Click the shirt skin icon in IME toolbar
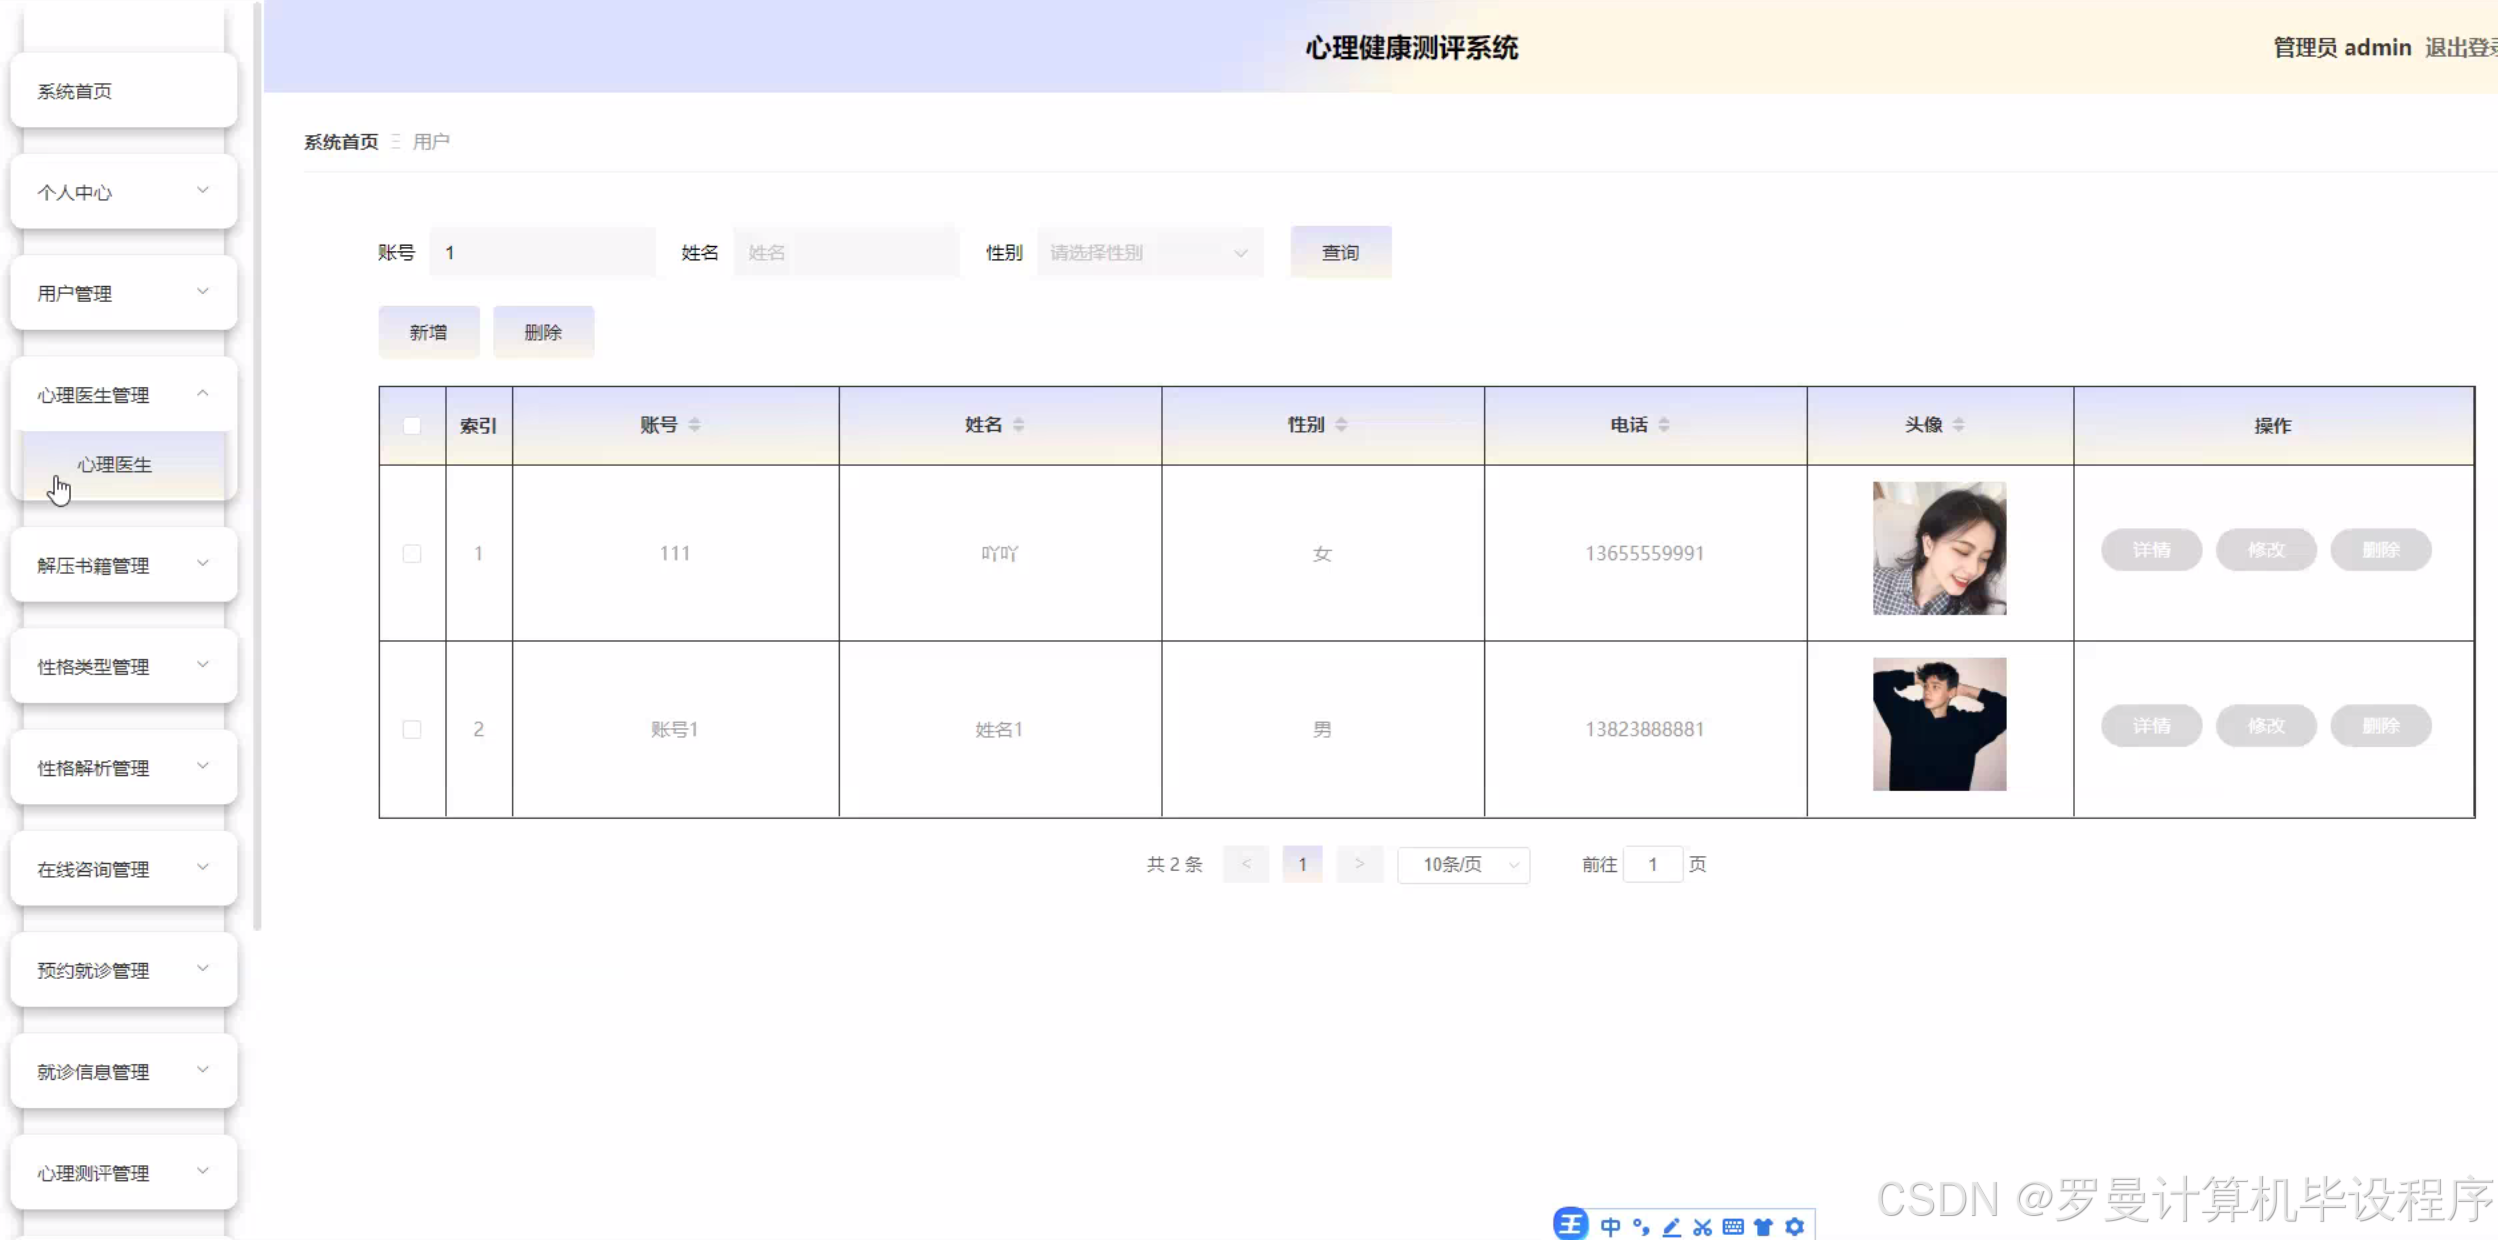Viewport: 2498px width, 1240px height. [x=1764, y=1227]
